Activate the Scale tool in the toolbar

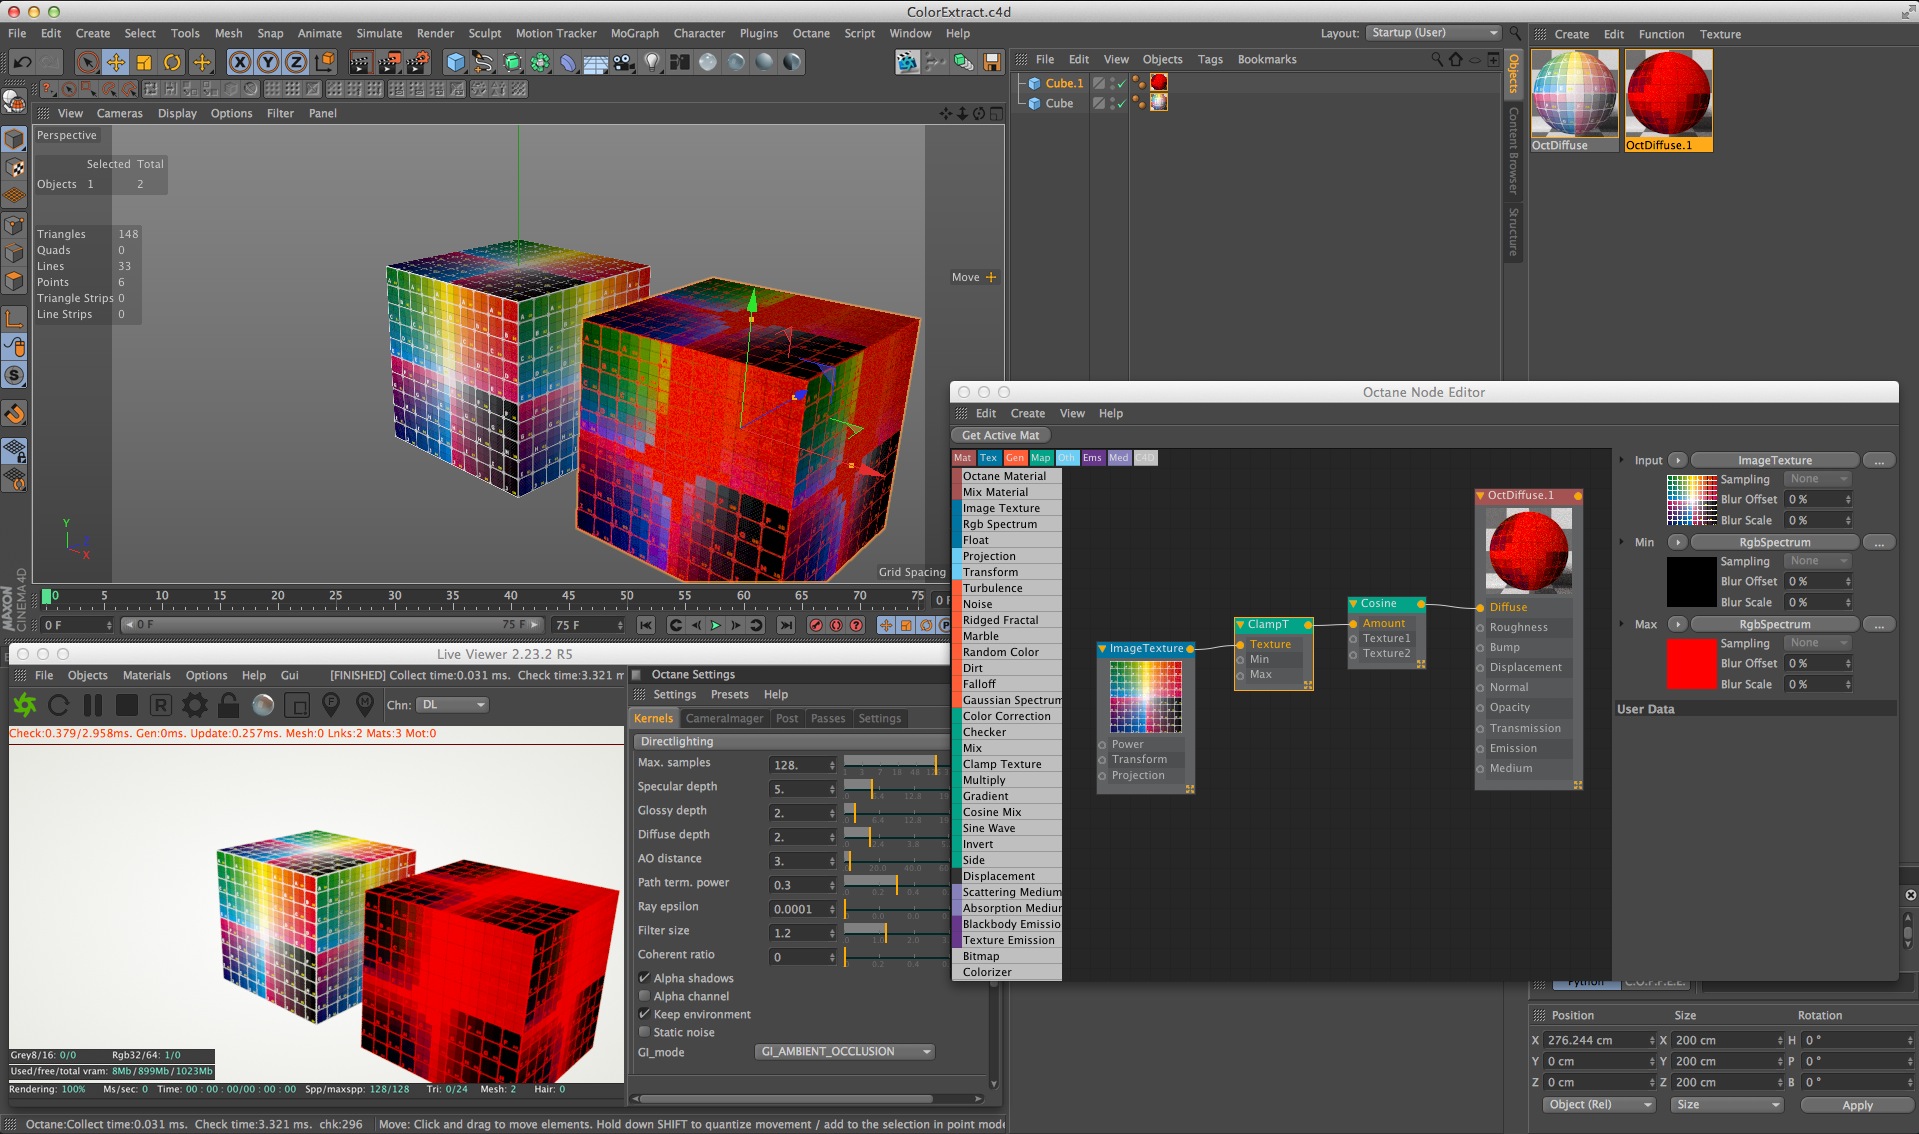[144, 62]
